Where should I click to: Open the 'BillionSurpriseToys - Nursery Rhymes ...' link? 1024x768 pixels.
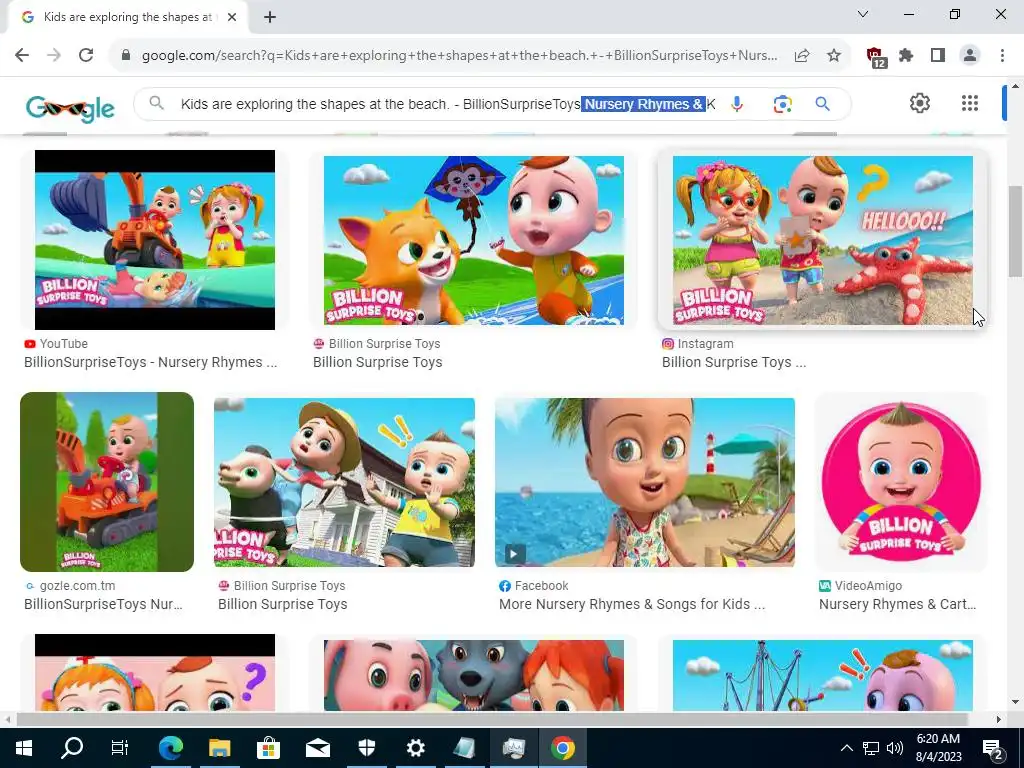(x=151, y=362)
